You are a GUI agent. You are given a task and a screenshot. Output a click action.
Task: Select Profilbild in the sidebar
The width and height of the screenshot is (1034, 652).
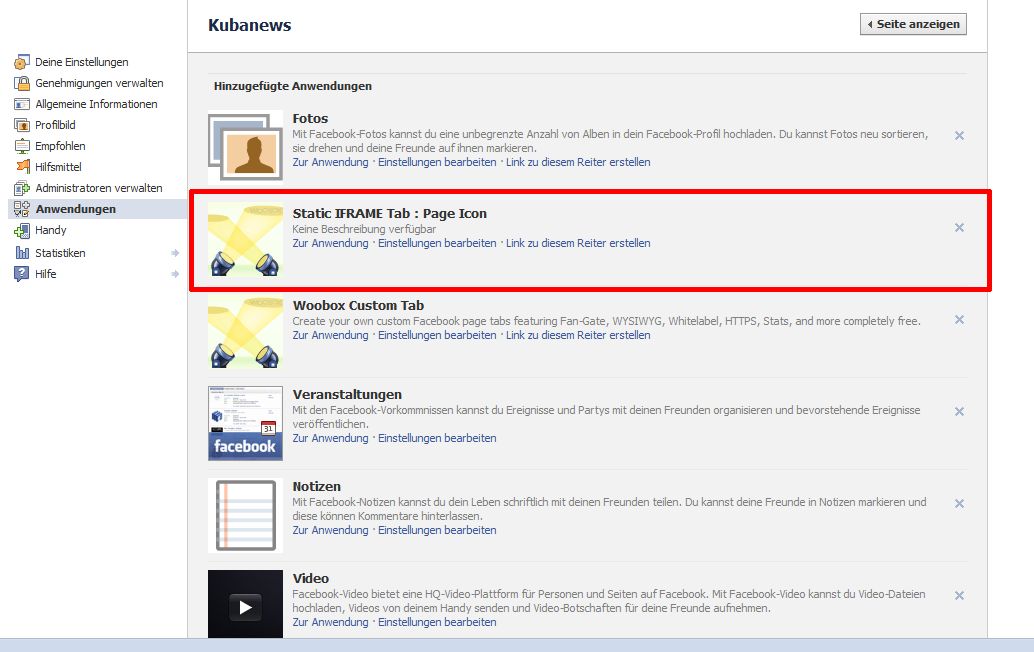click(55, 125)
